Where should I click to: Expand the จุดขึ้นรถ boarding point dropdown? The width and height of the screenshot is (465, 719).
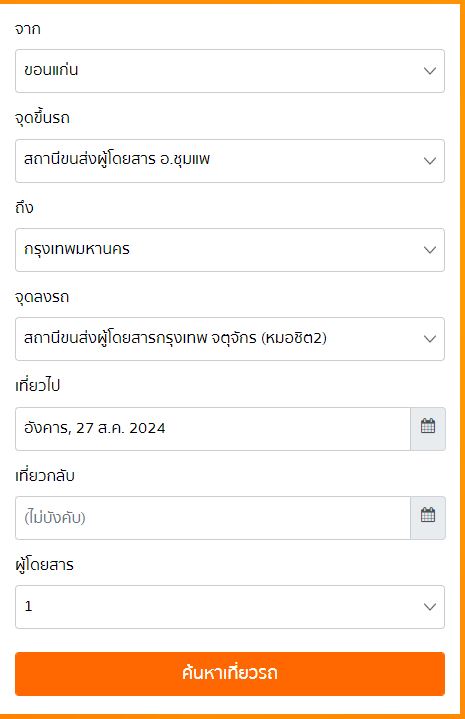[x=230, y=161]
